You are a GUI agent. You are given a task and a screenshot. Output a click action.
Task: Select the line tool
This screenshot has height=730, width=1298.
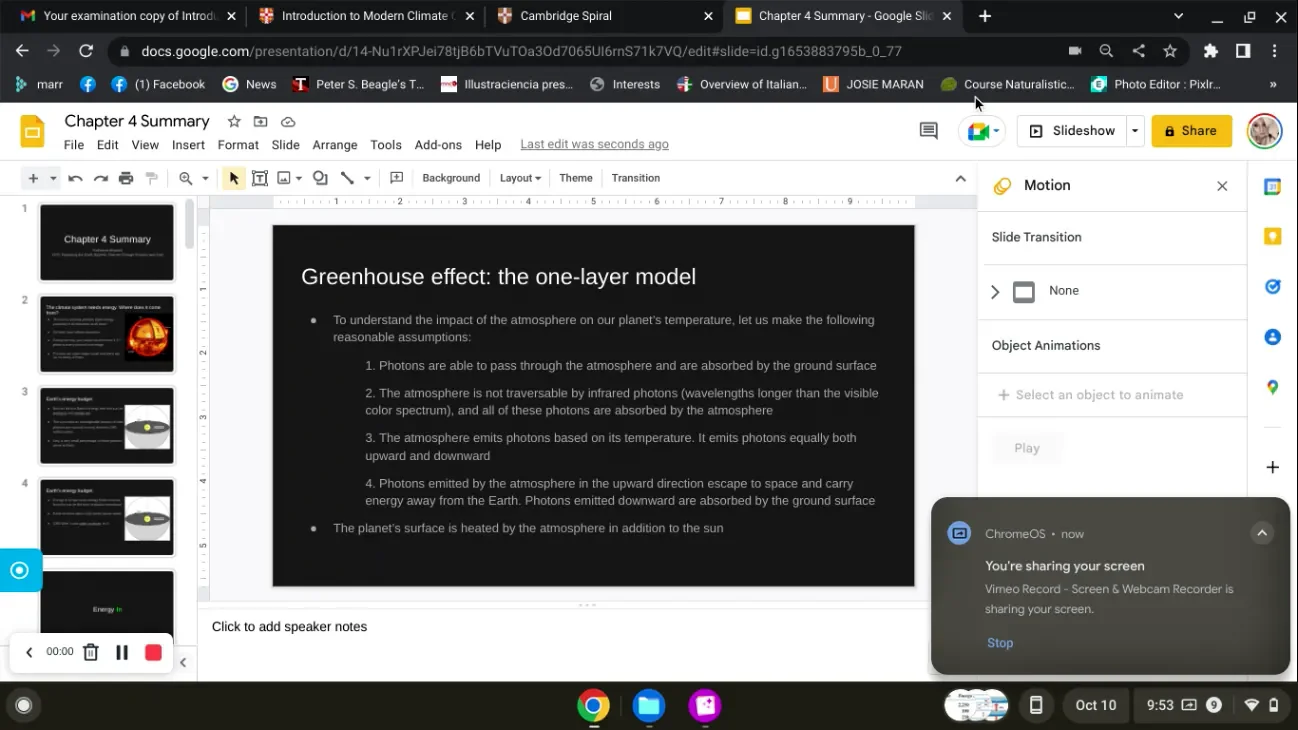click(x=347, y=178)
